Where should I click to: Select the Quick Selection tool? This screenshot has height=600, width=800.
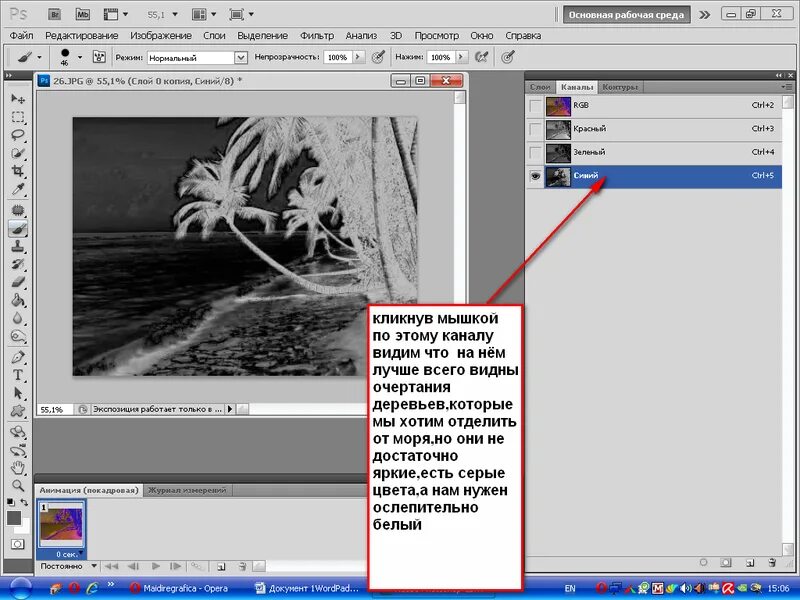click(x=18, y=153)
